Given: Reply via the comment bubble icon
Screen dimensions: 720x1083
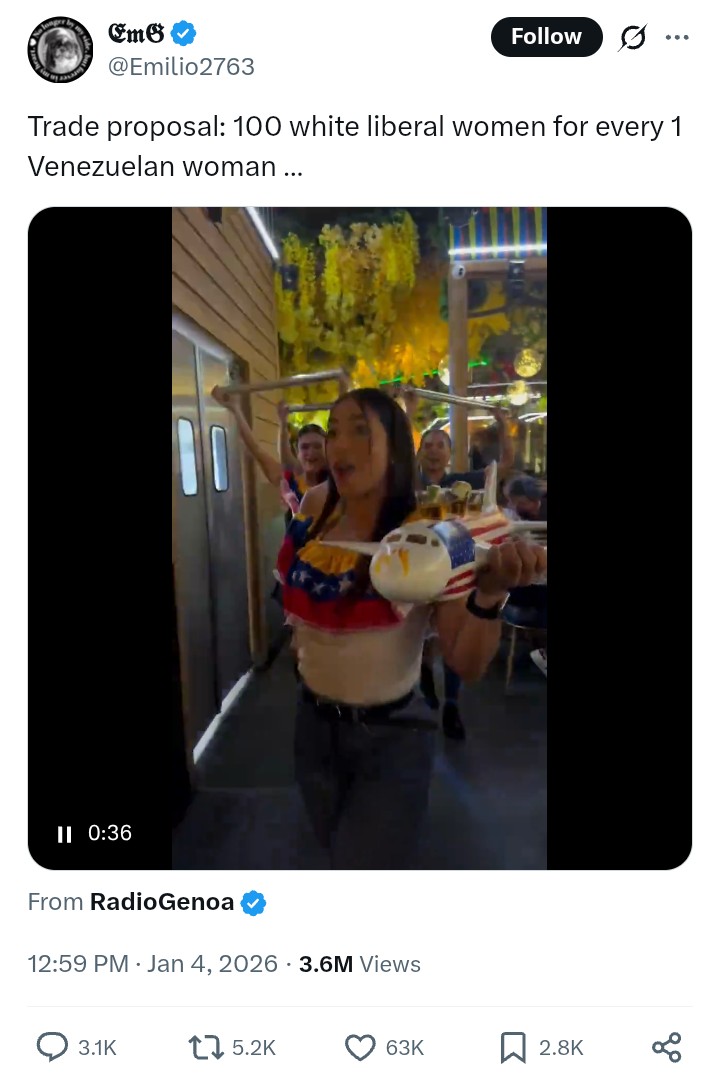Looking at the screenshot, I should [x=52, y=1047].
